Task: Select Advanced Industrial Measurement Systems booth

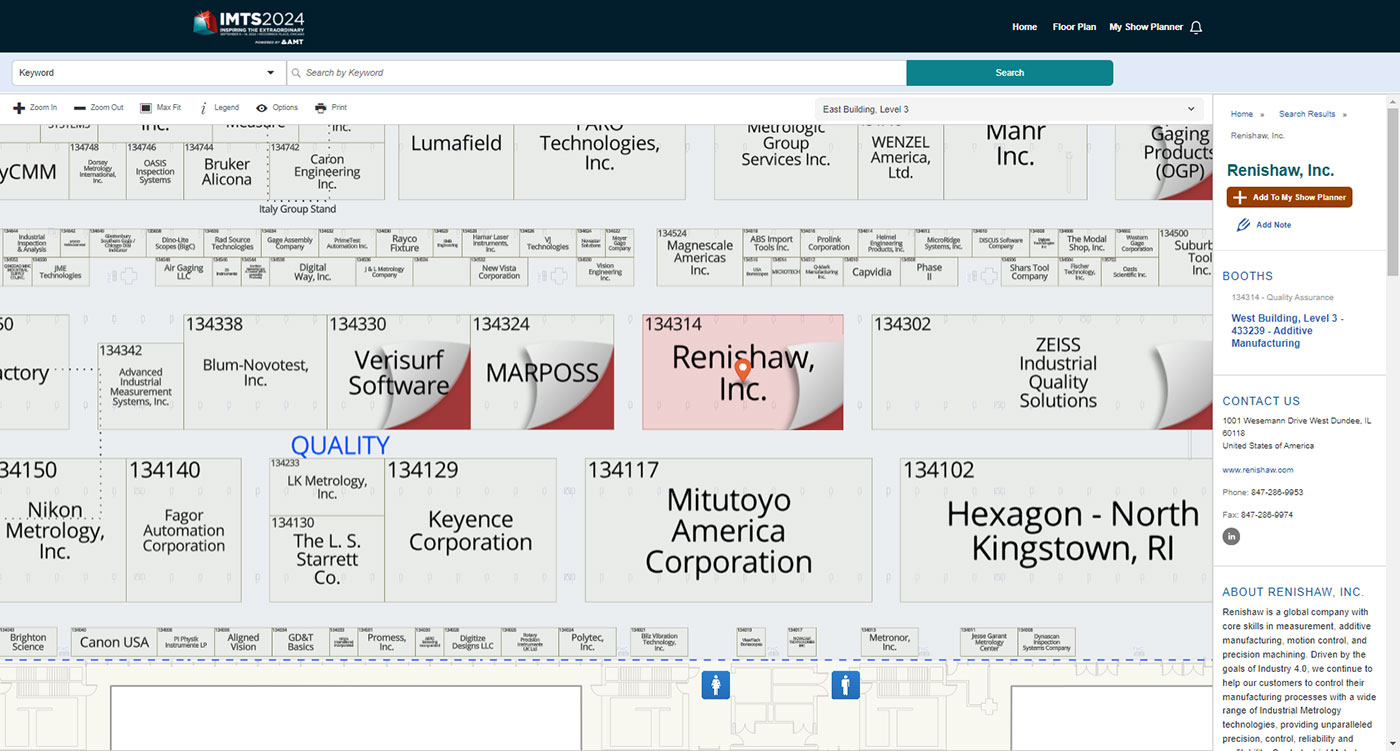Action: point(141,387)
